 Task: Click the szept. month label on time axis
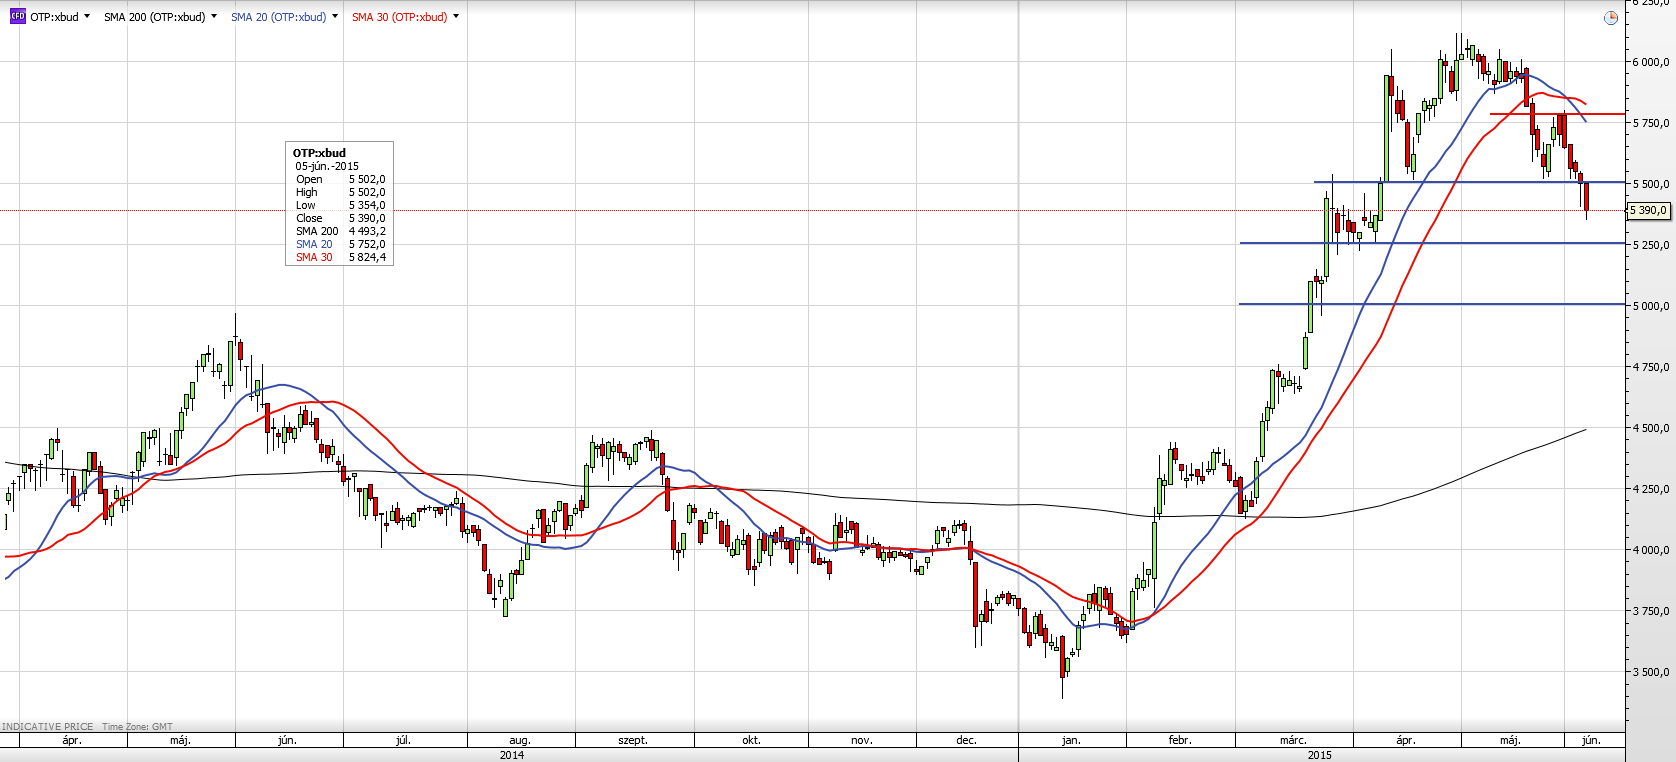(x=633, y=741)
